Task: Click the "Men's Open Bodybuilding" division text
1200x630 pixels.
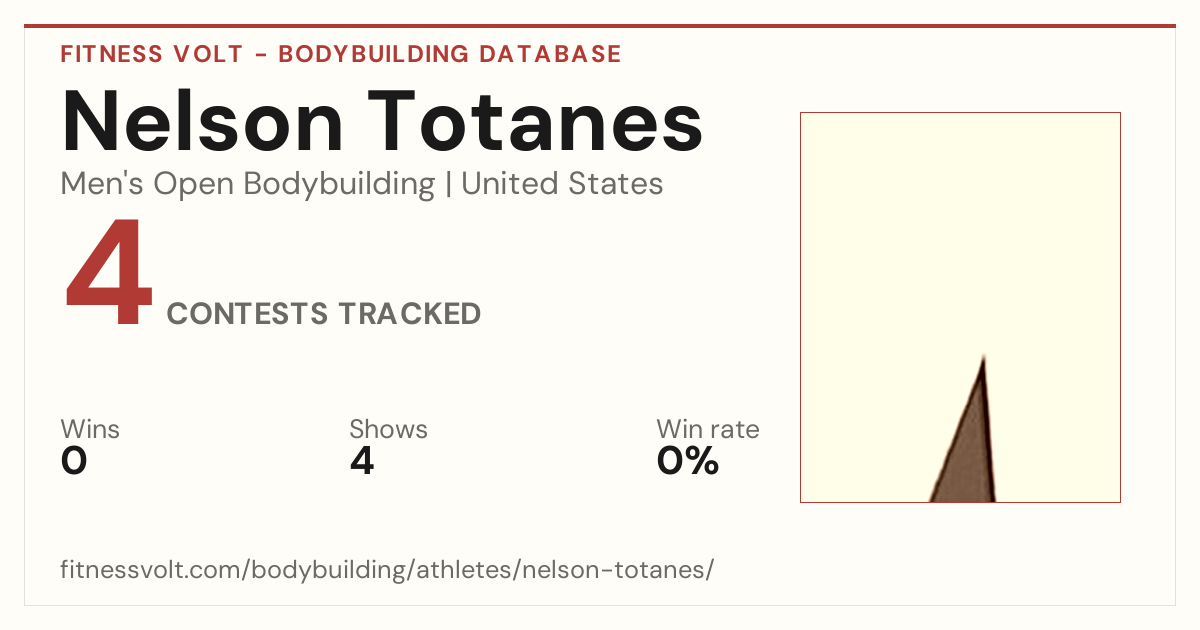Action: point(248,184)
